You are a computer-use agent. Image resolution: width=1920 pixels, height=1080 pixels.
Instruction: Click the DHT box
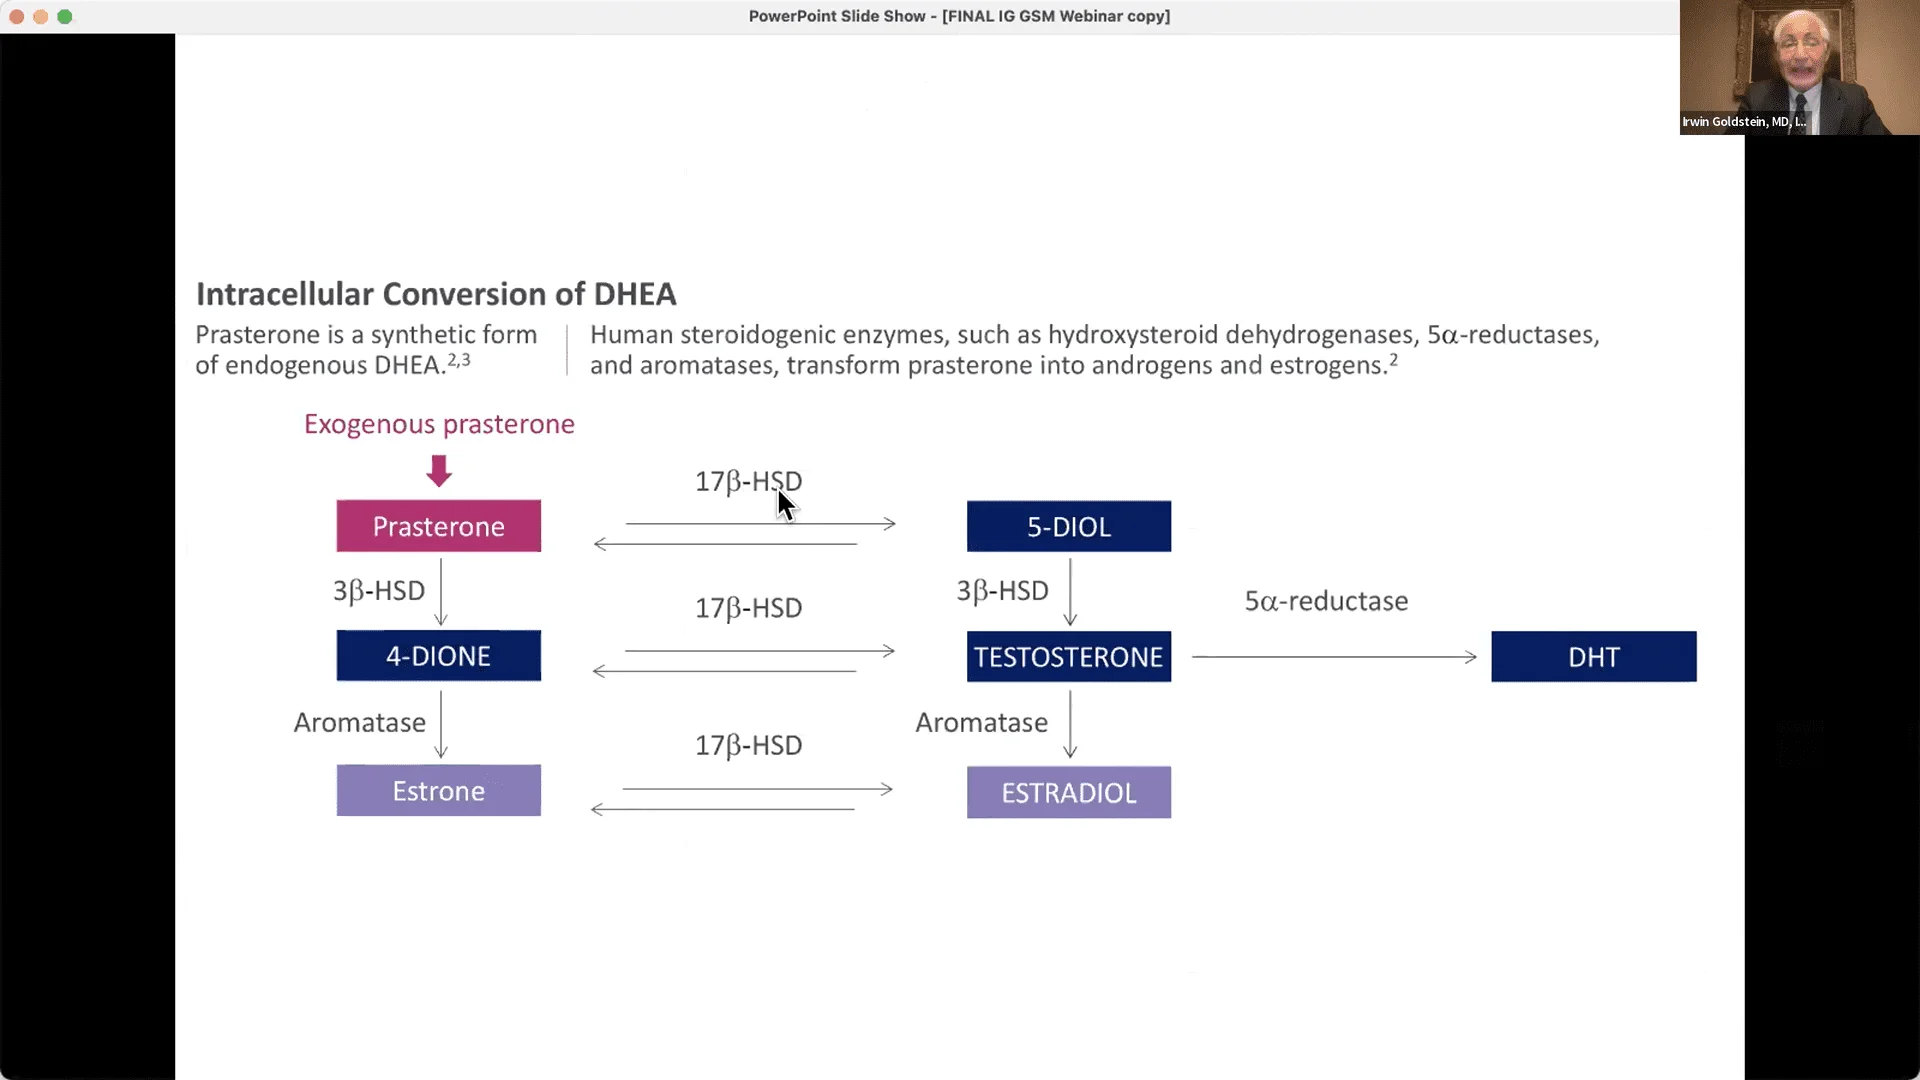click(1594, 657)
